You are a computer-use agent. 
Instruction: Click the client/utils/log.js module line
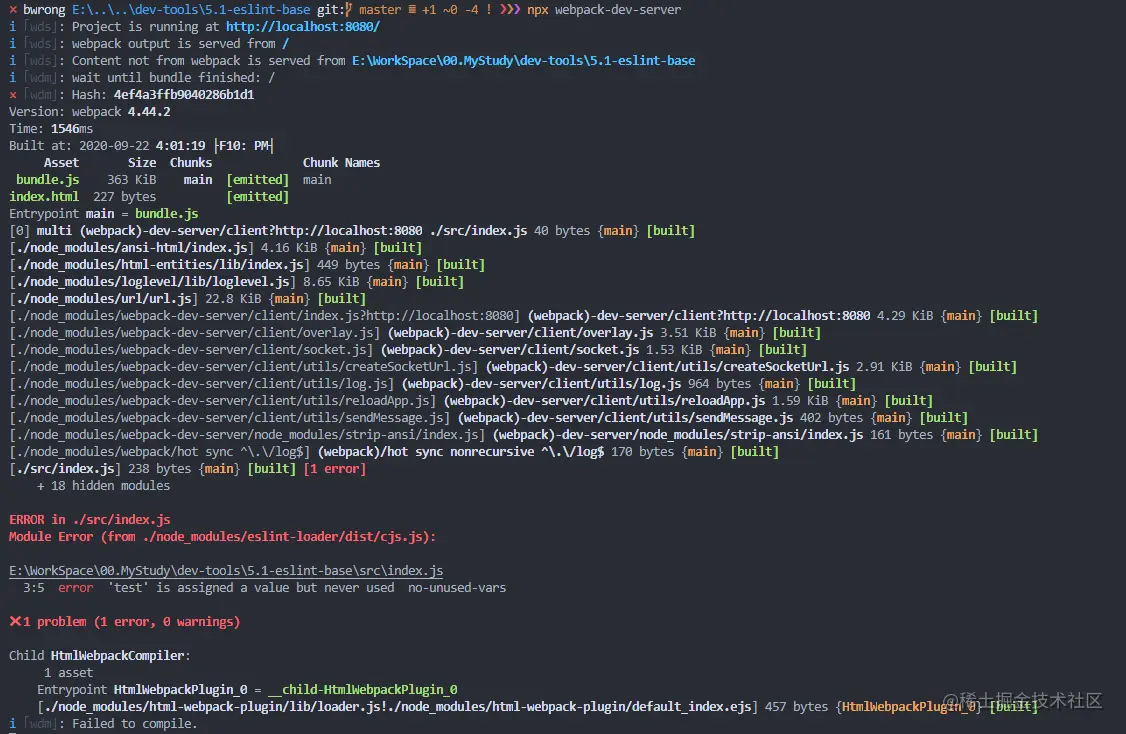coord(432,384)
